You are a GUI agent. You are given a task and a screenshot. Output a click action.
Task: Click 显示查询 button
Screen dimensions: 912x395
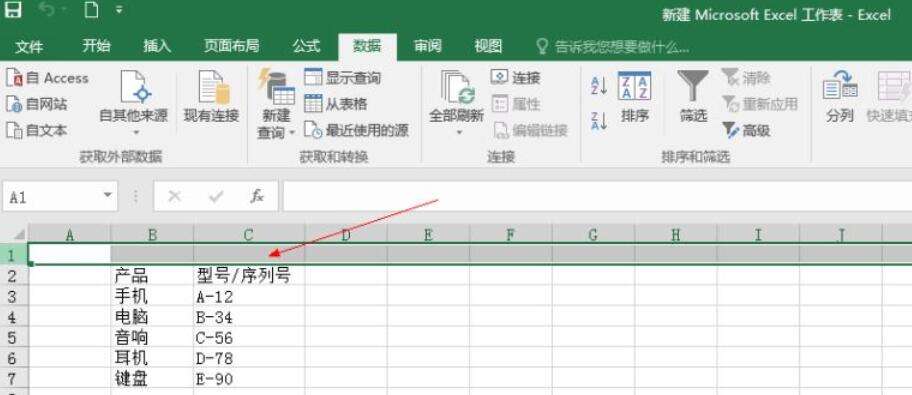pos(343,77)
